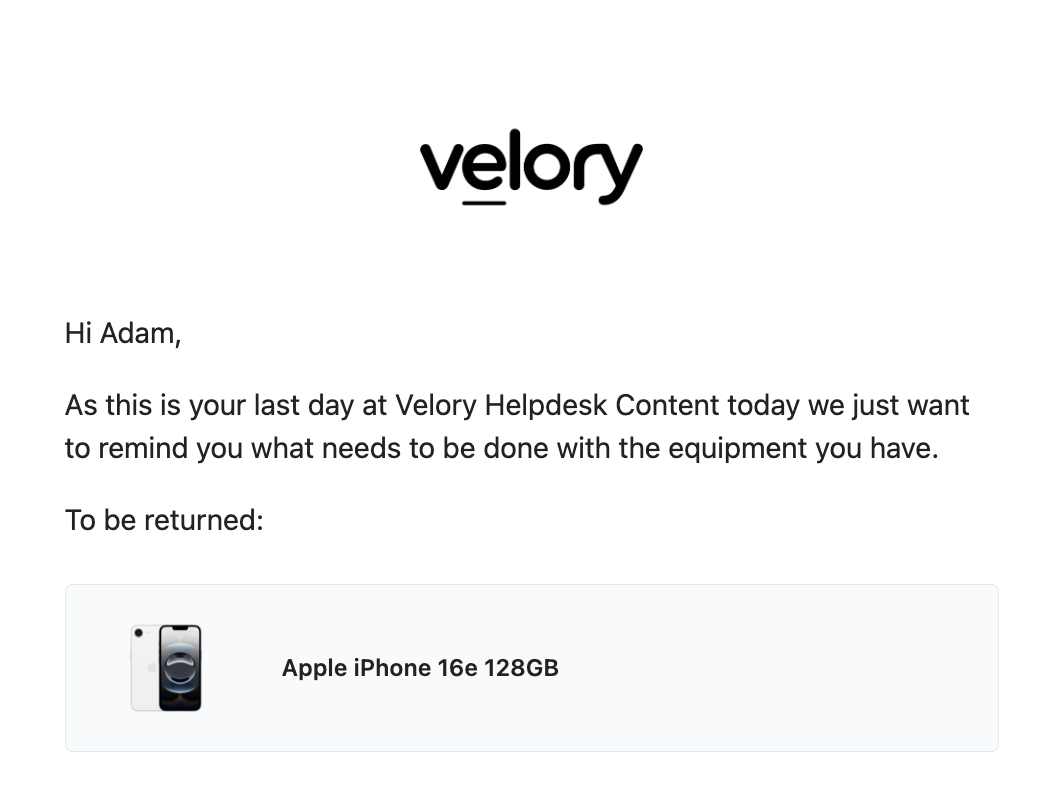Image resolution: width=1060 pixels, height=792 pixels.
Task: Click the underline beneath the logo's letter e
Action: [484, 202]
